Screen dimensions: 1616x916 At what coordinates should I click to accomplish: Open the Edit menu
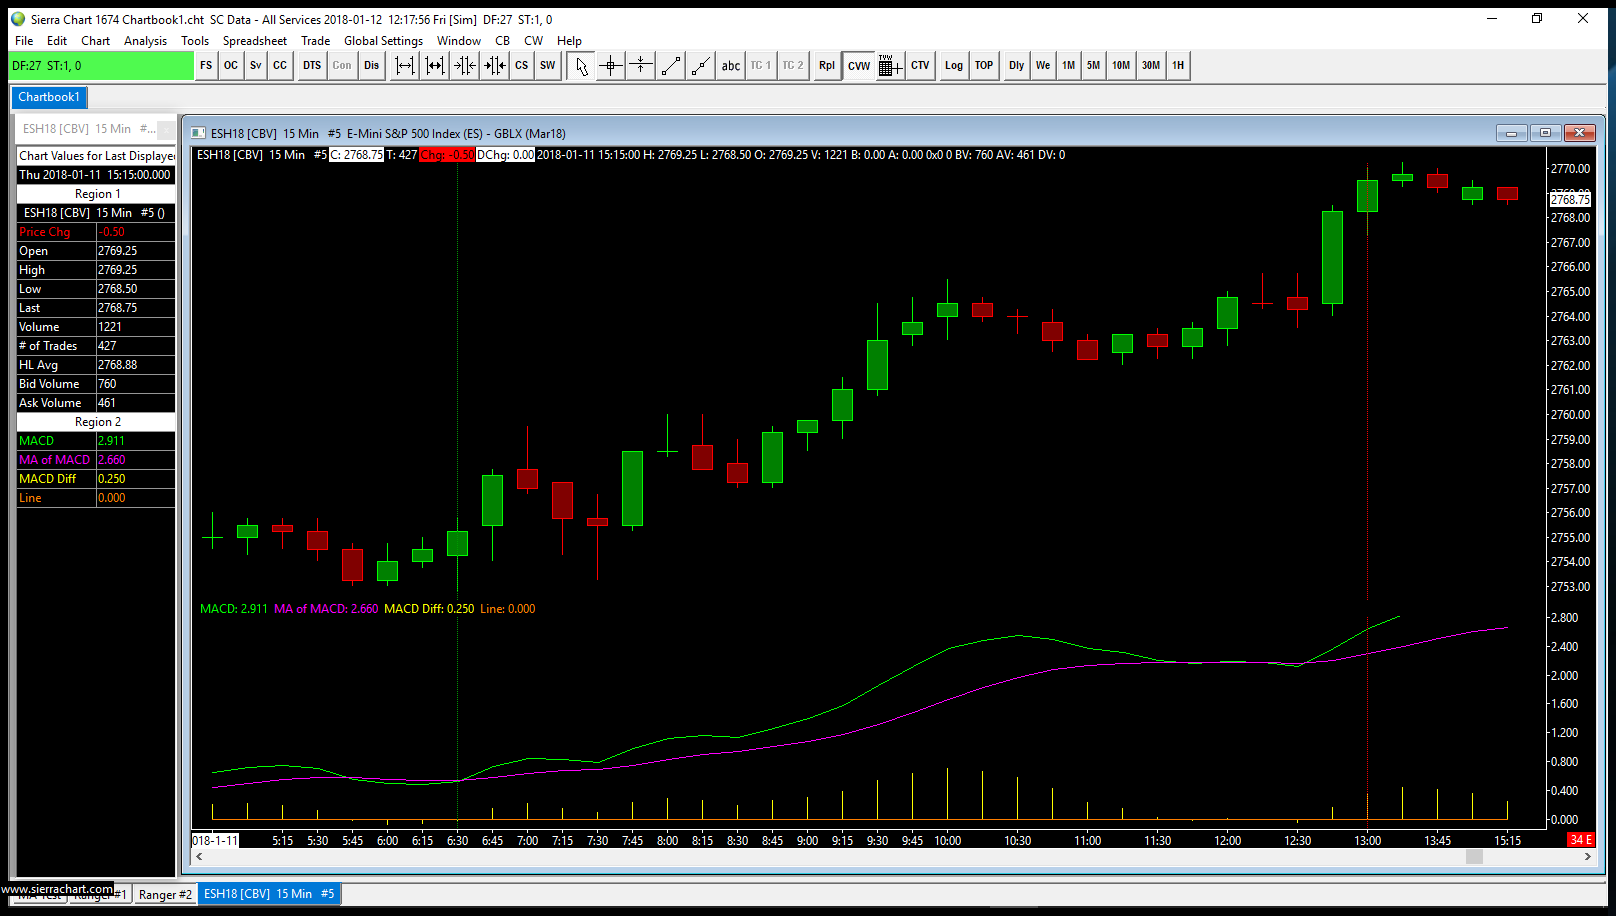pos(57,41)
